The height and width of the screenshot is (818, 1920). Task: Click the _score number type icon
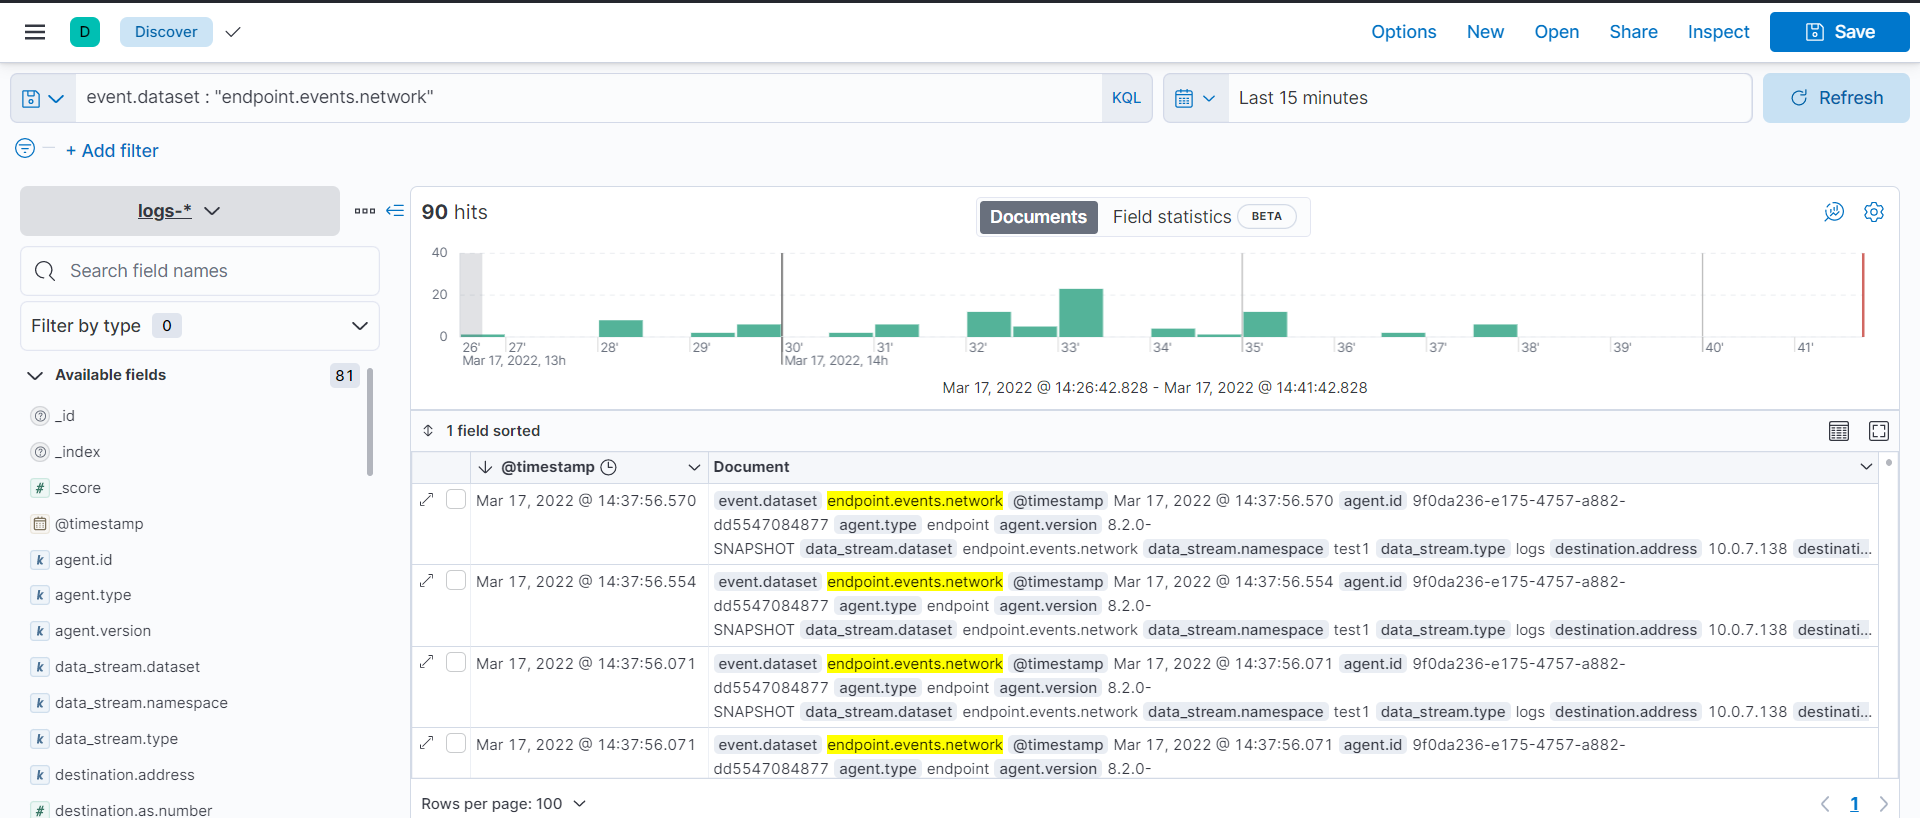[x=40, y=488]
